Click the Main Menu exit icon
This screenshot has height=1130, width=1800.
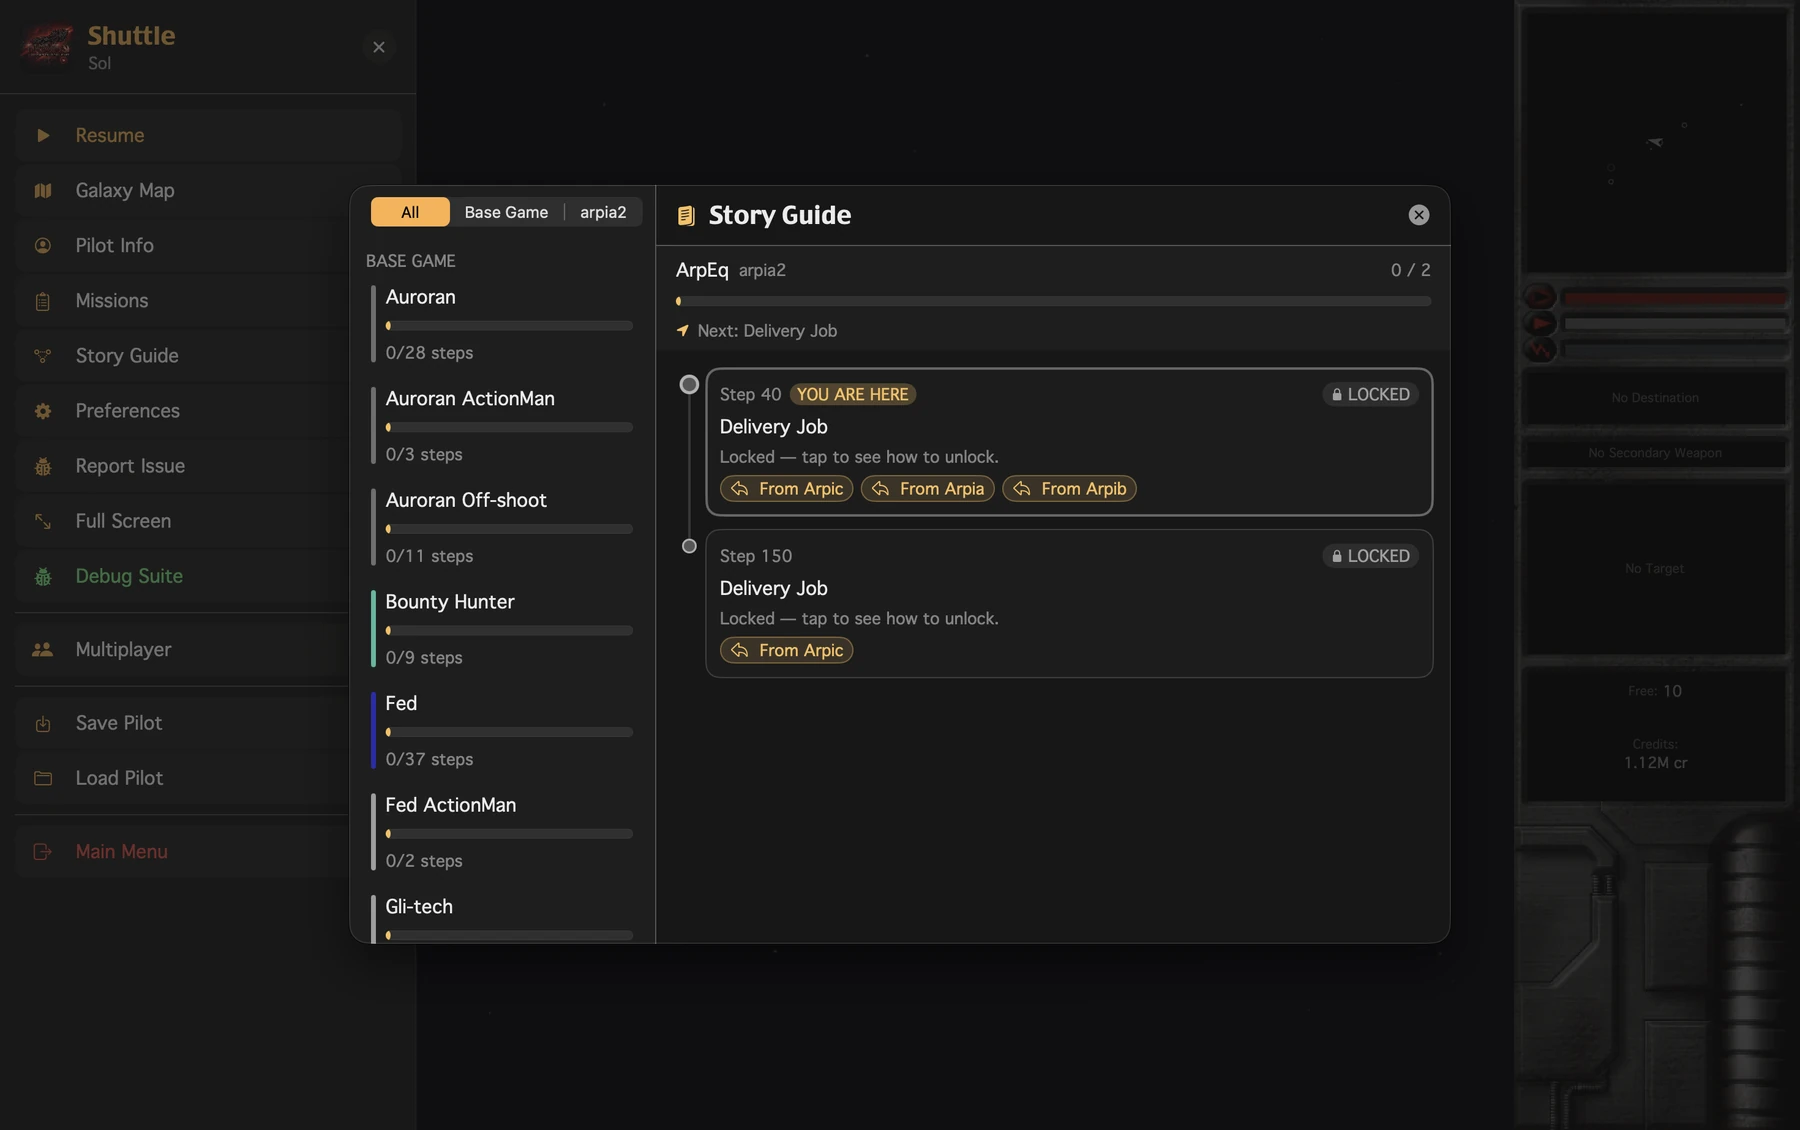coord(43,852)
